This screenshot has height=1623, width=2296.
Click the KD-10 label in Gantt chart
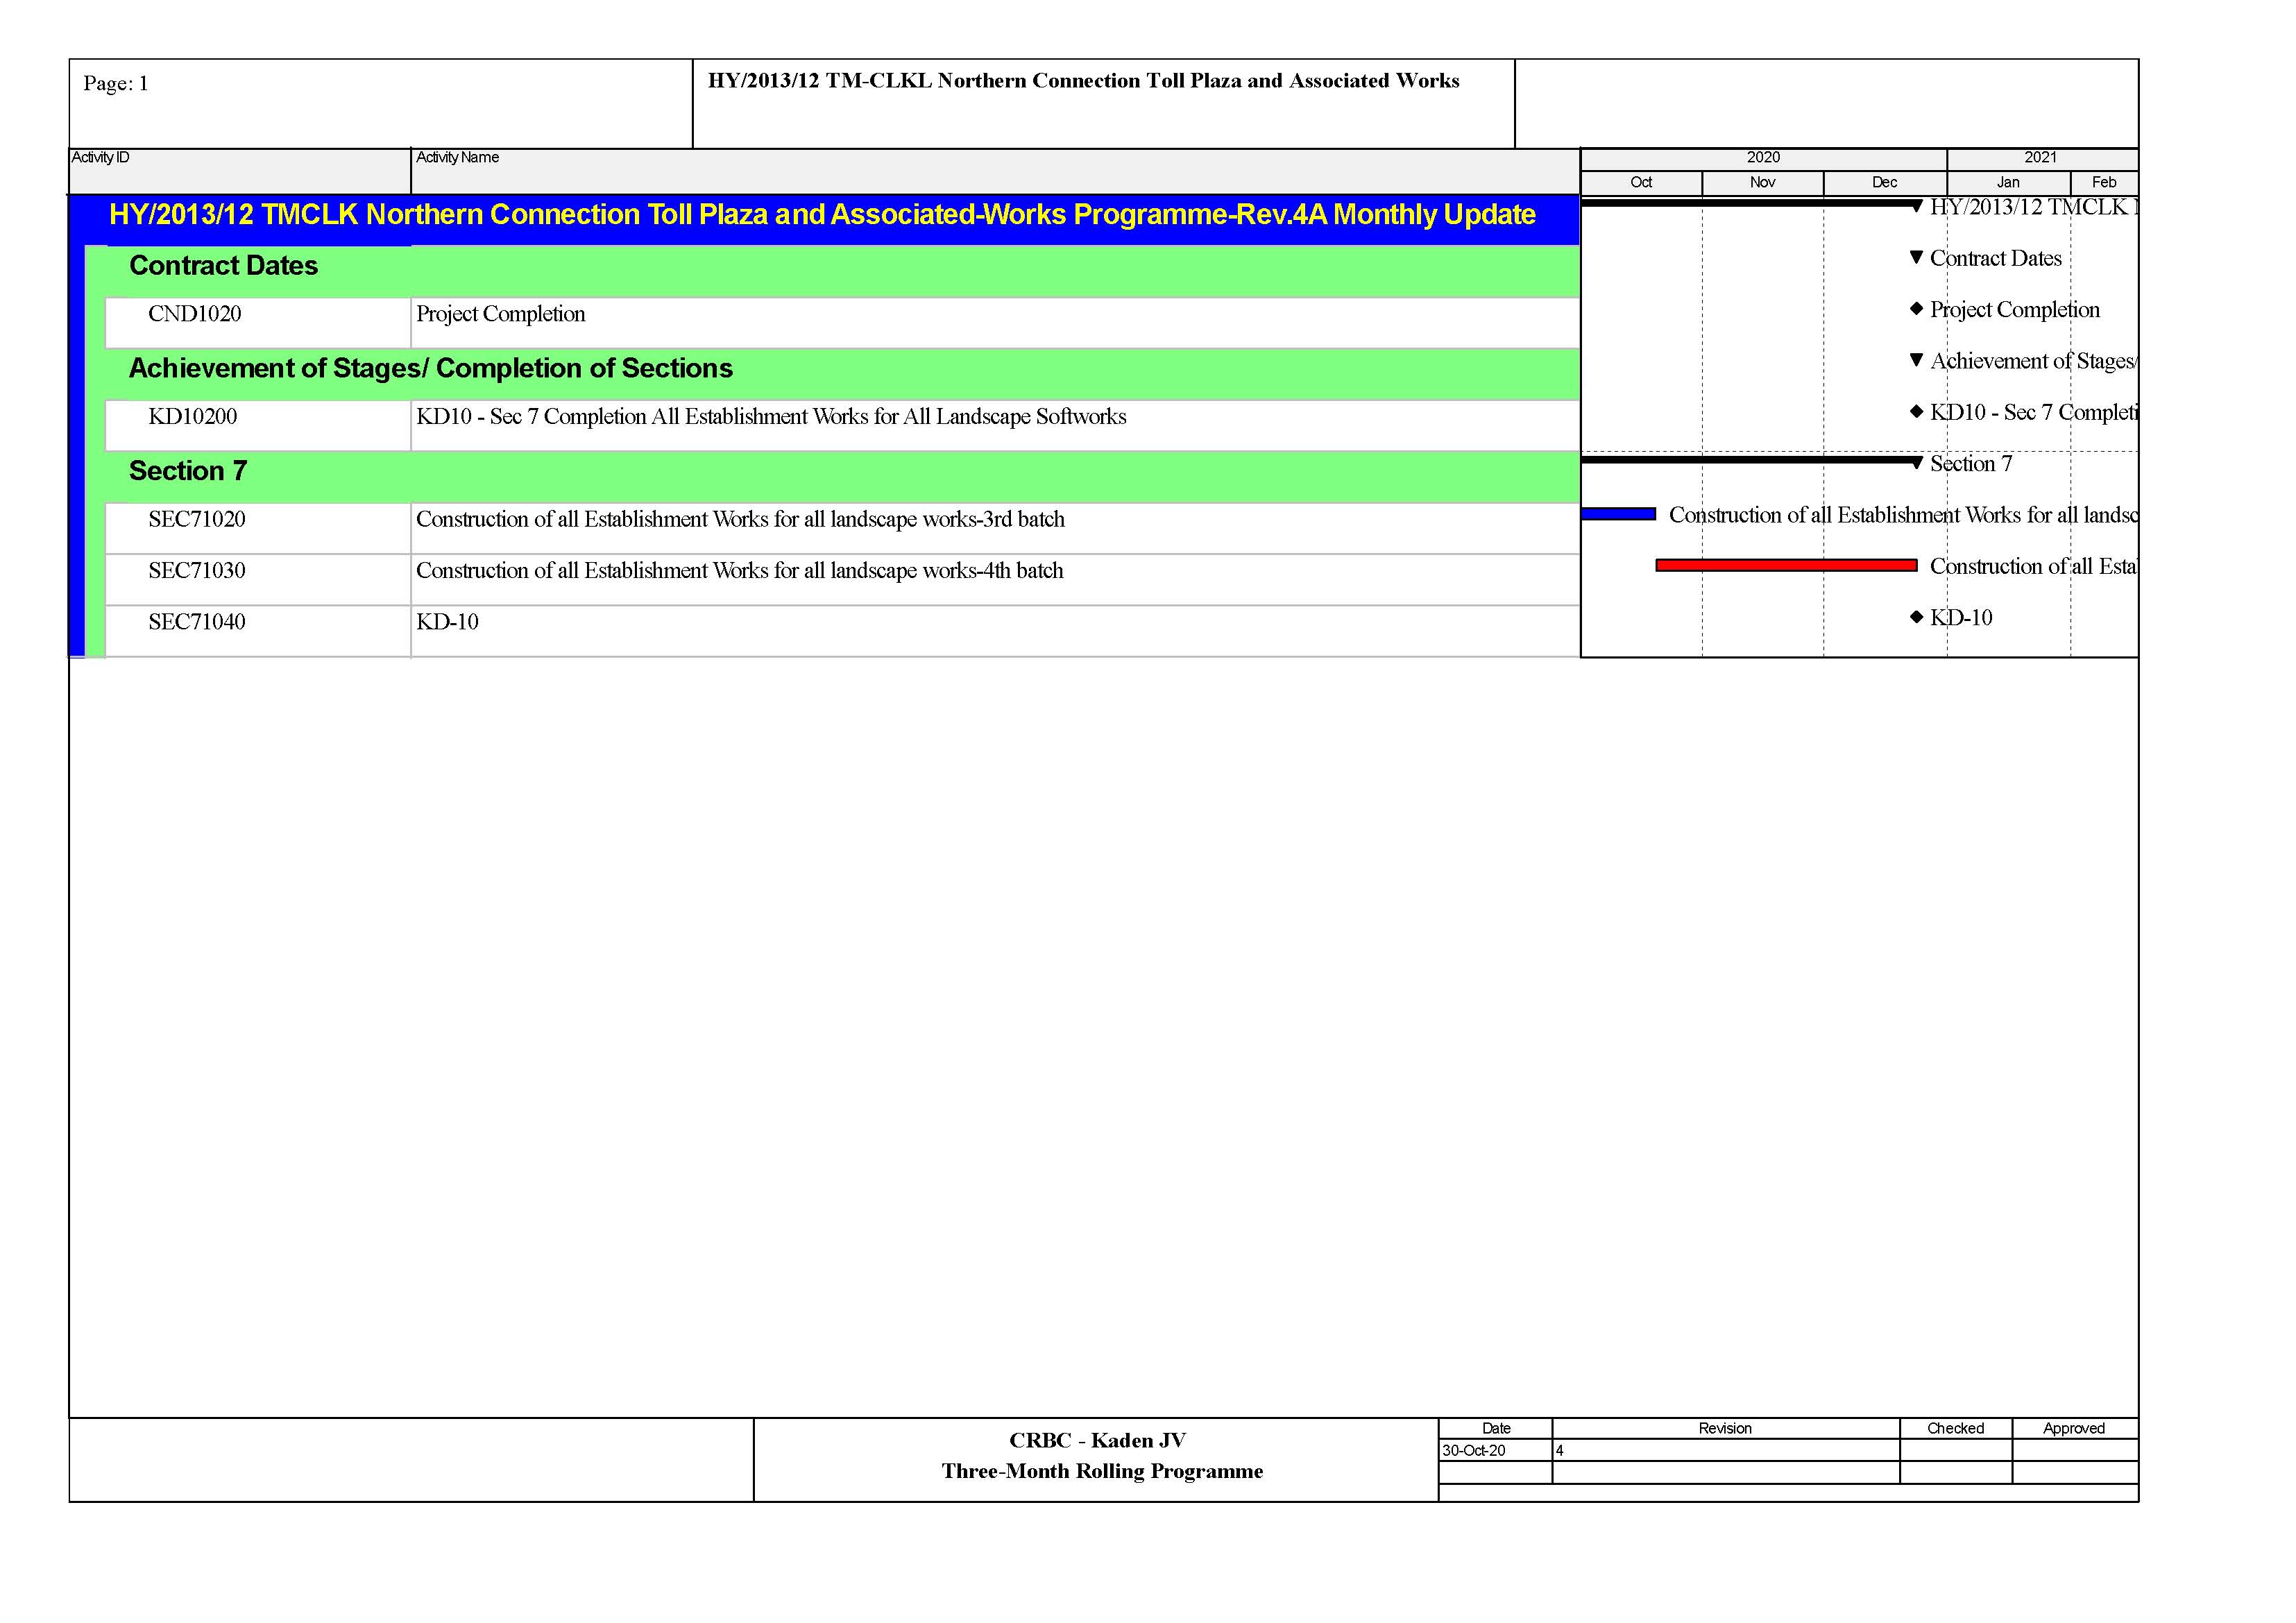1961,617
